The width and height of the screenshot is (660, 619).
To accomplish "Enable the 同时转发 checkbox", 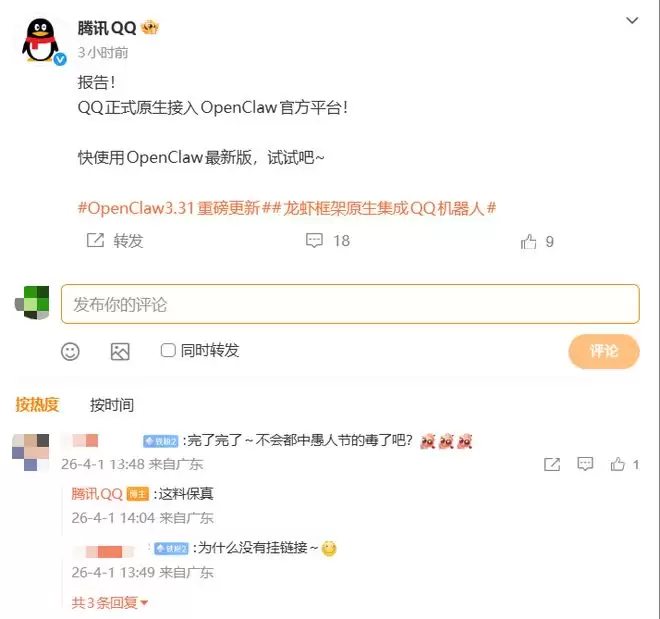I will (168, 350).
